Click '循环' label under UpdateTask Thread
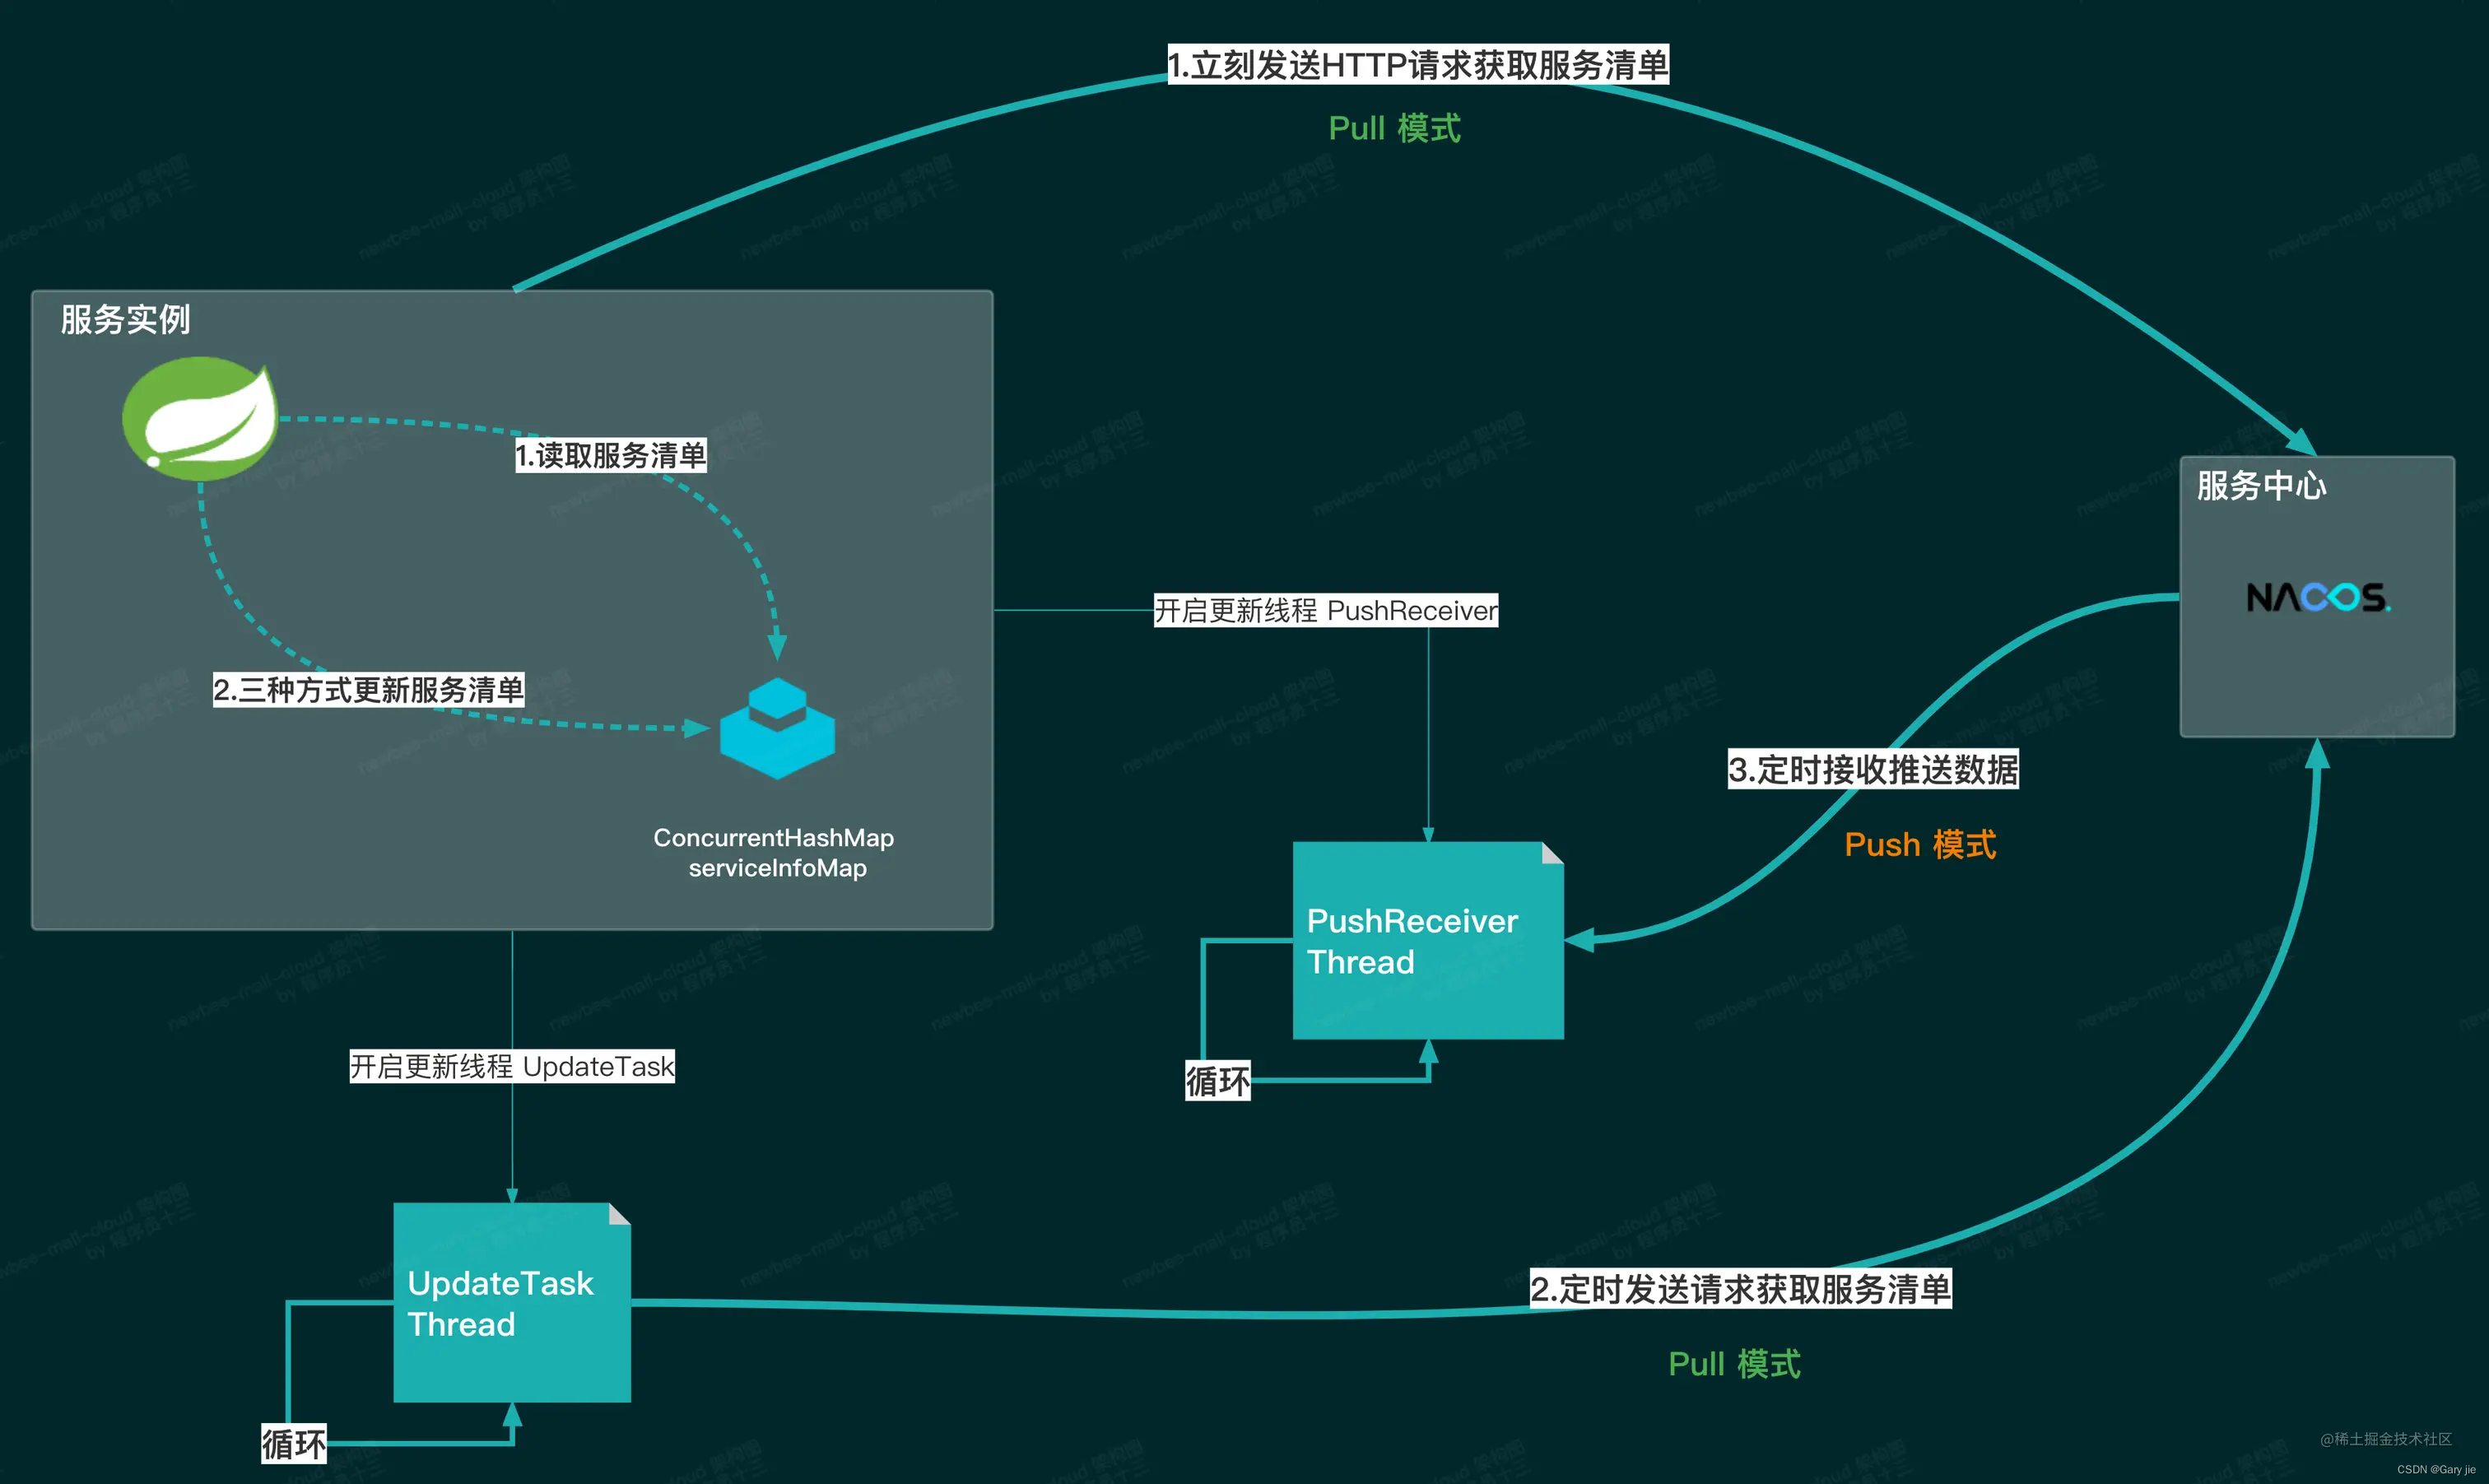The height and width of the screenshot is (1484, 2489). click(293, 1444)
